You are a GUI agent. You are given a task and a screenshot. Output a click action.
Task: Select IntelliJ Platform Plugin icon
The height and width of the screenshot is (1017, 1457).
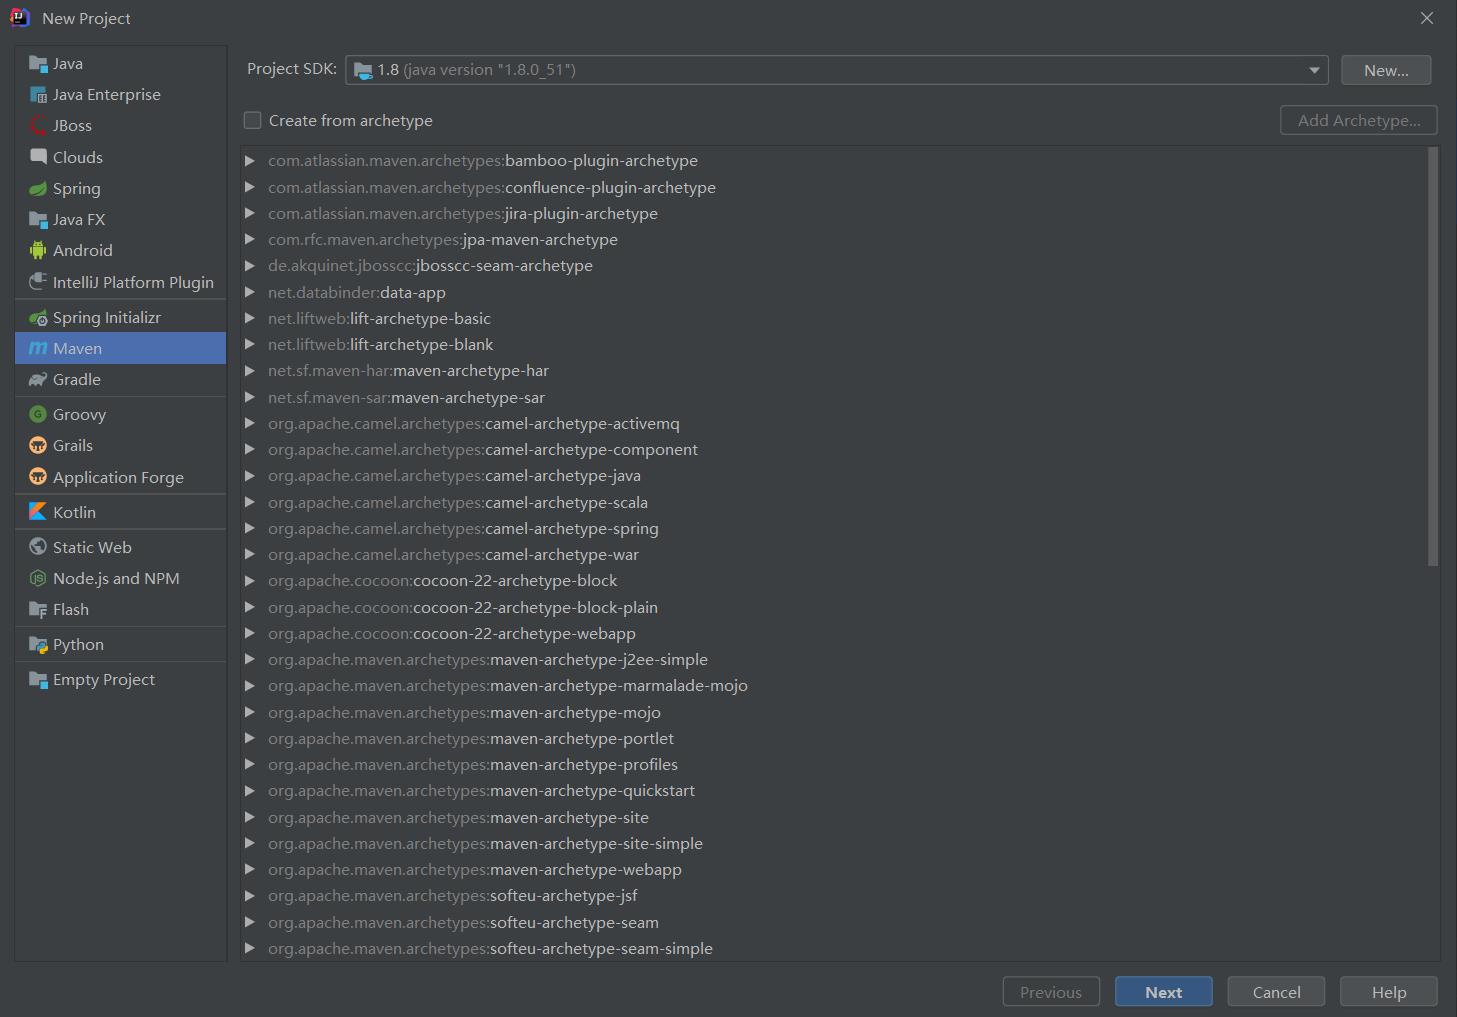coord(38,282)
